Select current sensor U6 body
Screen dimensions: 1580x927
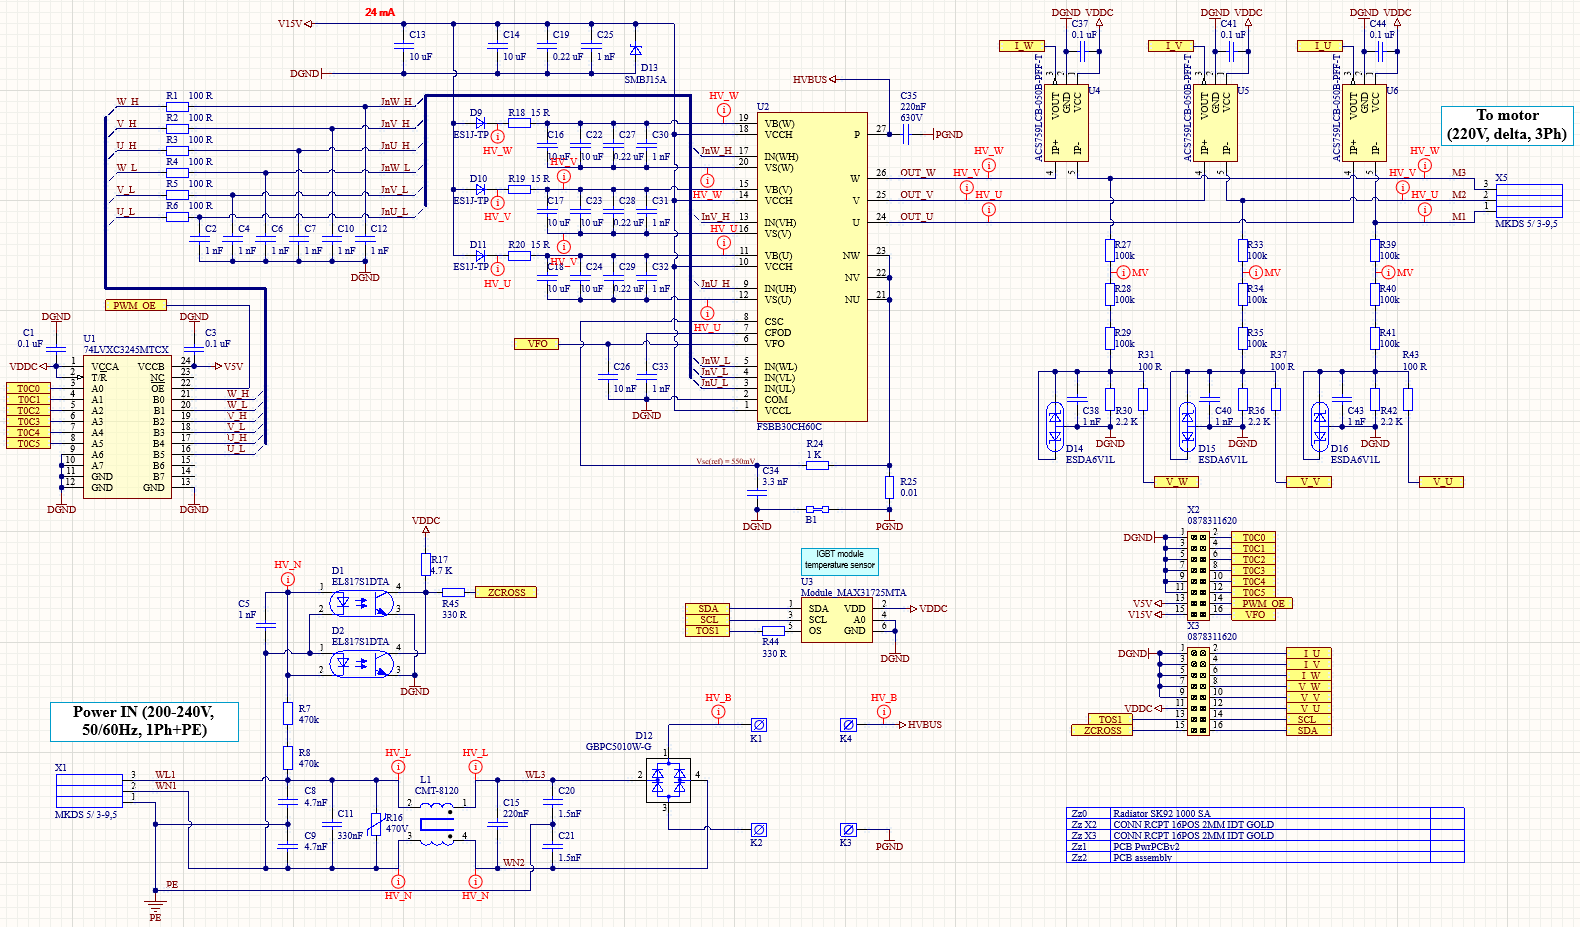coord(1365,124)
